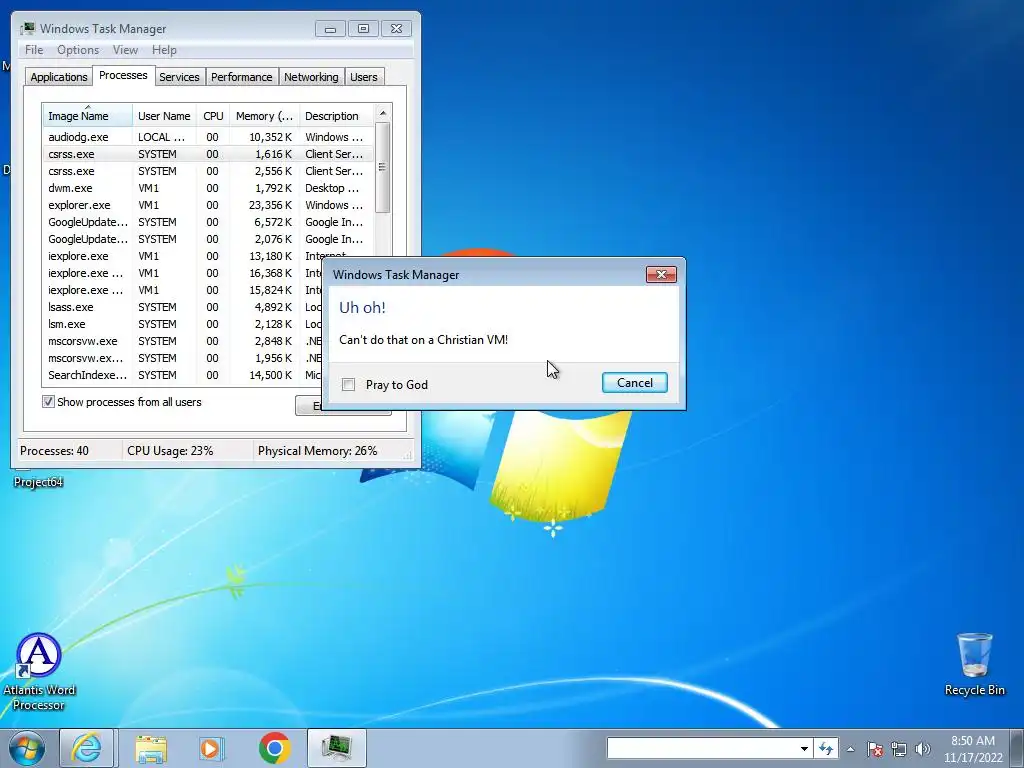Image resolution: width=1024 pixels, height=768 pixels.
Task: Sort by User Name column header
Action: pos(164,116)
